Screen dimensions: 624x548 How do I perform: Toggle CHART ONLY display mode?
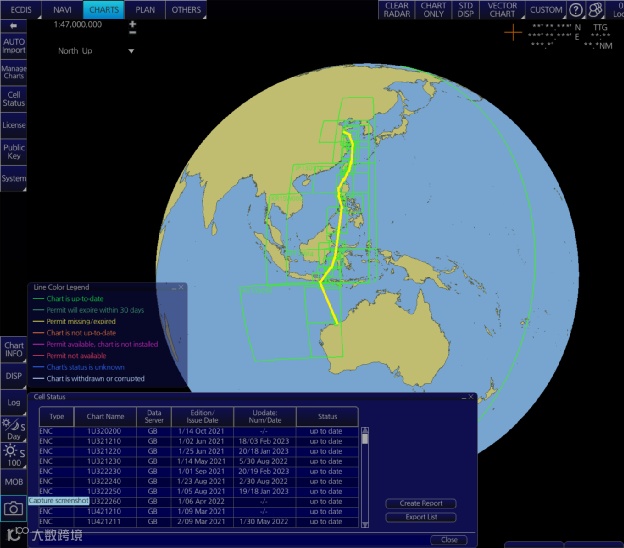click(x=433, y=10)
